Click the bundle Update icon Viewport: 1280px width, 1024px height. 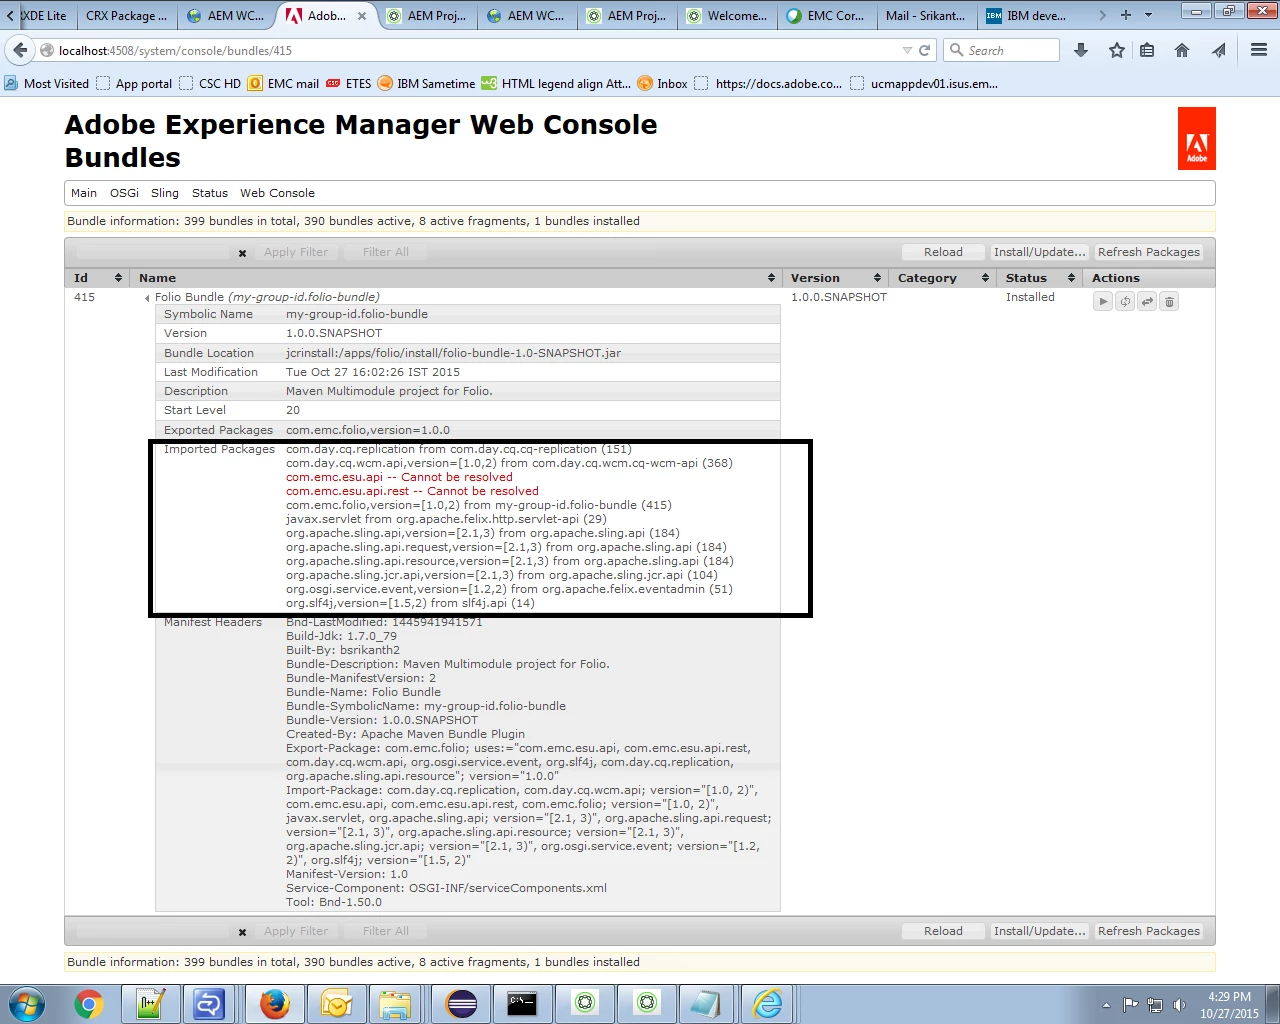1147,301
